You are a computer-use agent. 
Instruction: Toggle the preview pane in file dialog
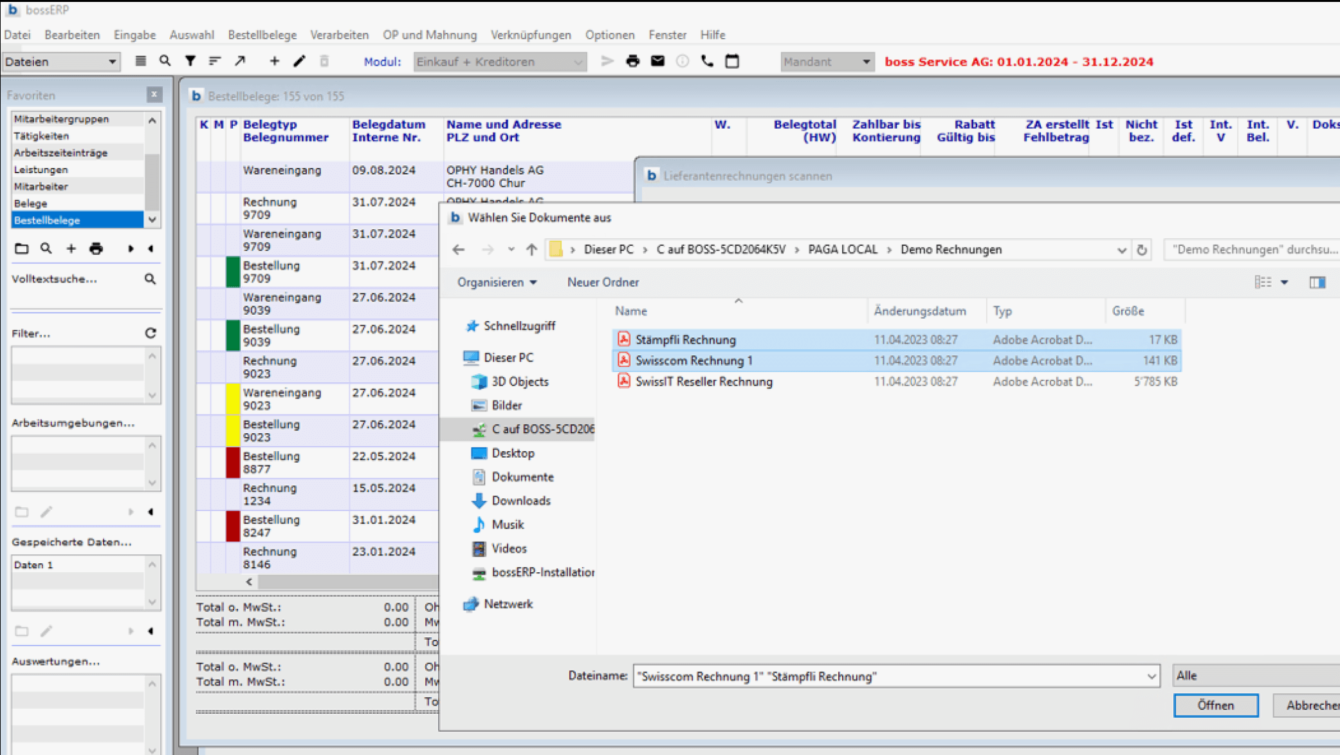(1317, 283)
